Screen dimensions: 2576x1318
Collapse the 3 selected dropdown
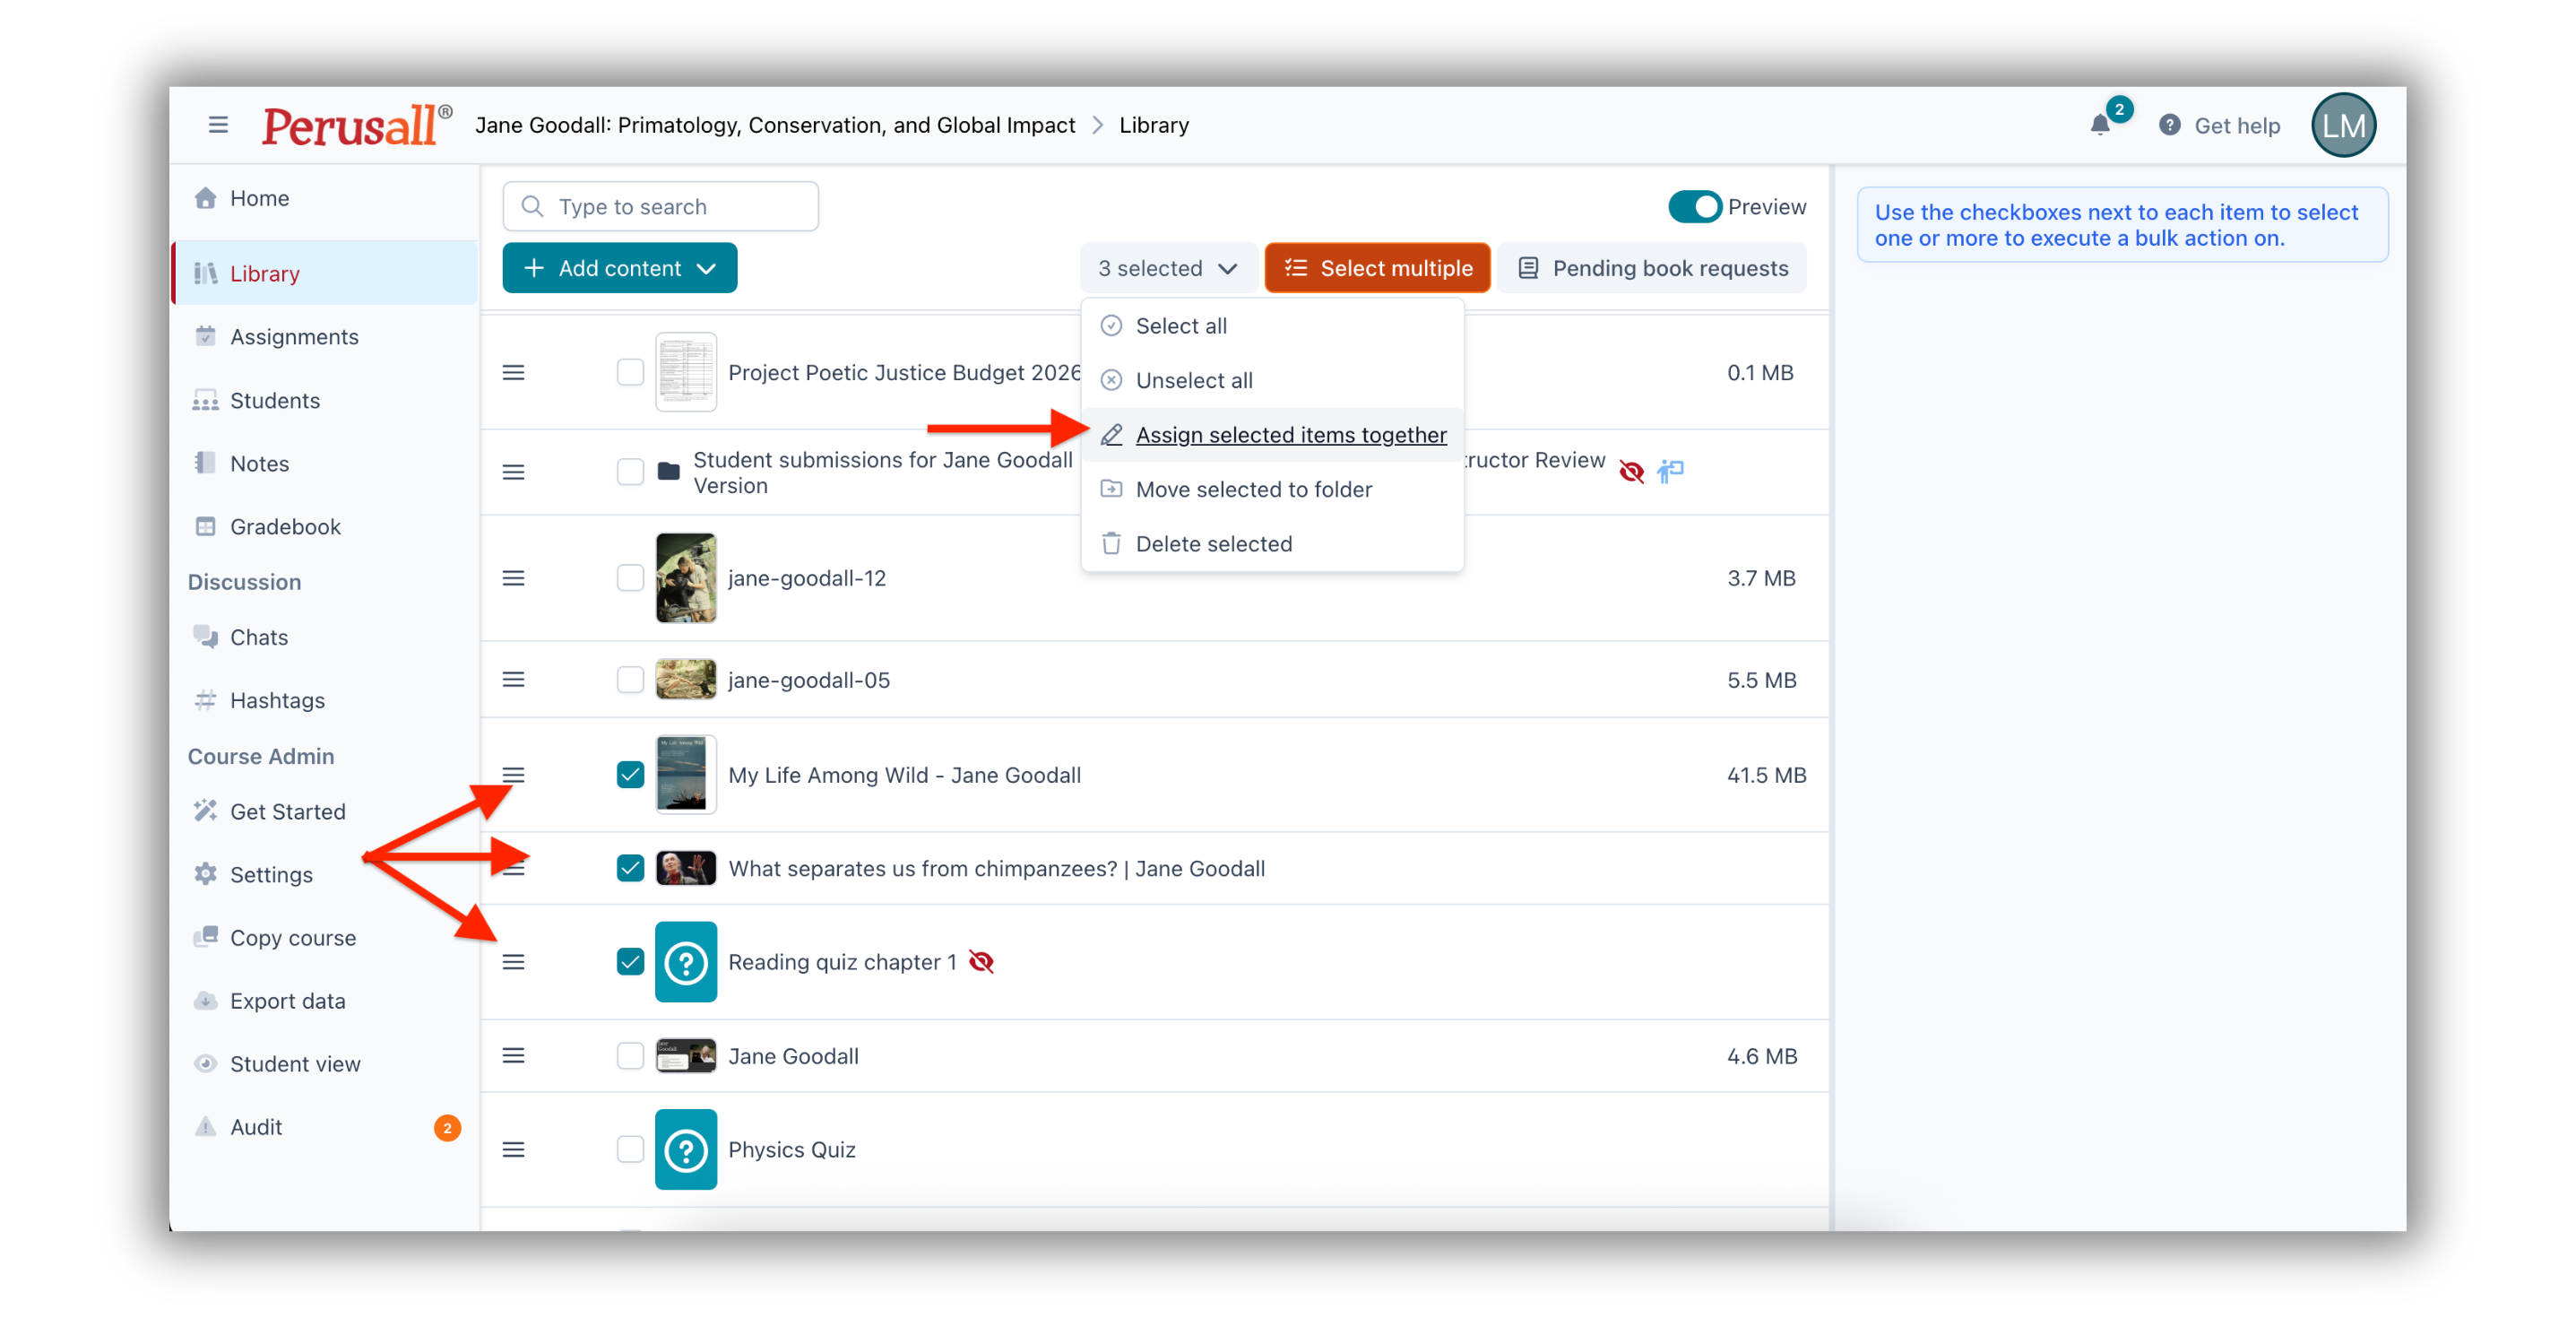point(1167,268)
